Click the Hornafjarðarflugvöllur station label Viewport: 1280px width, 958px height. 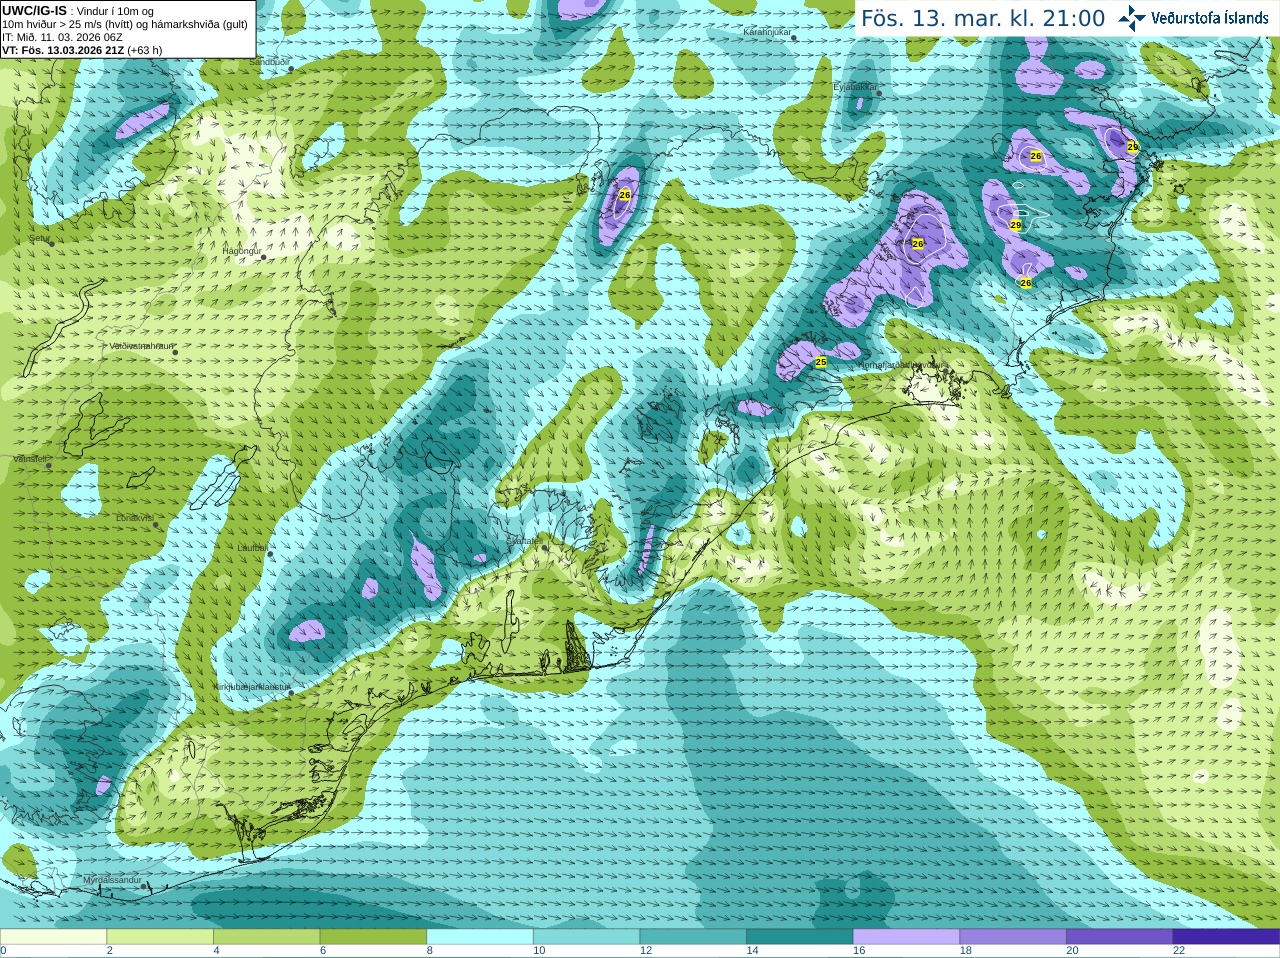coord(904,365)
